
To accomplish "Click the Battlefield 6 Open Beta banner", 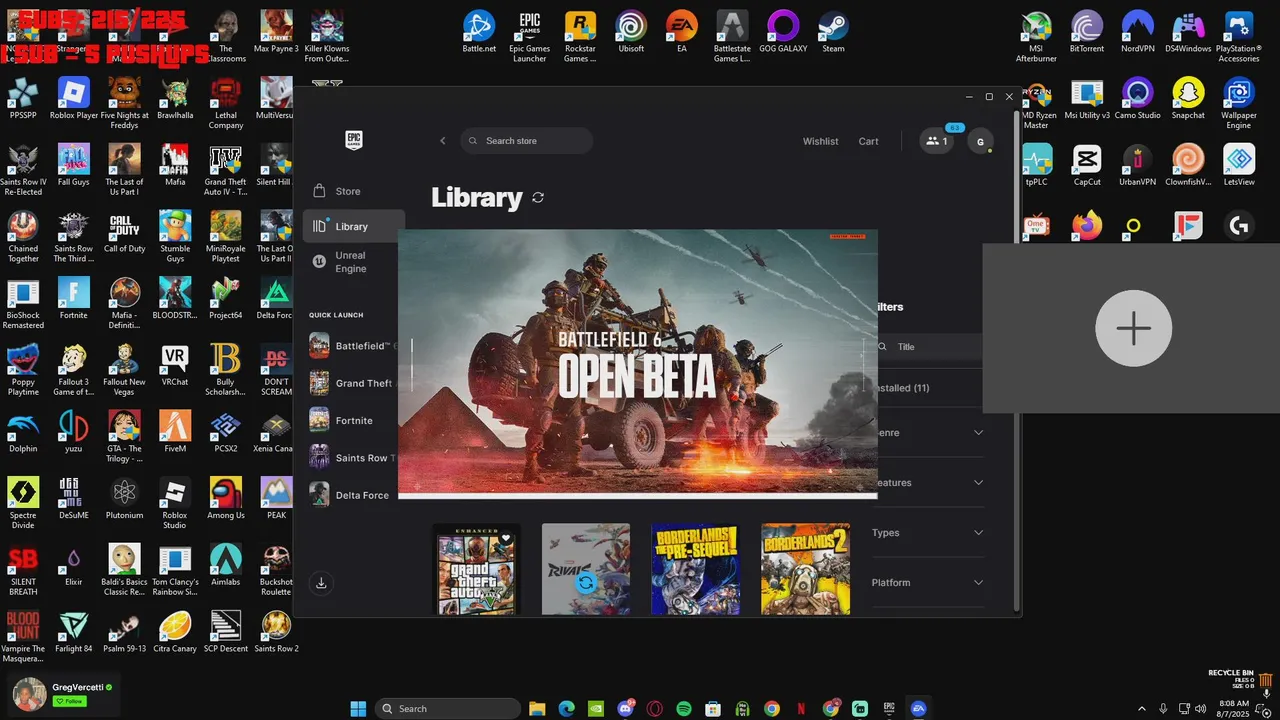I will point(638,364).
